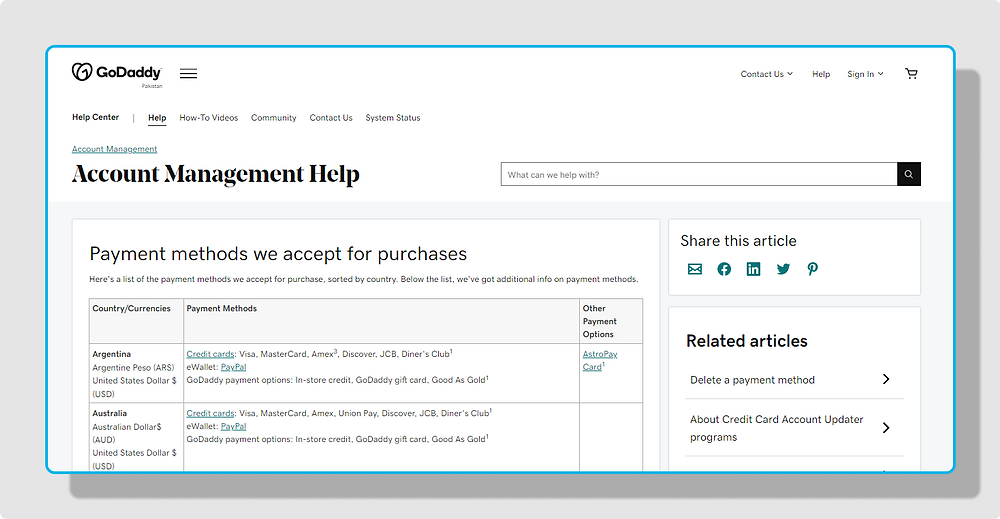Click the 'Payment methods we accept for purchases' heading

(278, 254)
